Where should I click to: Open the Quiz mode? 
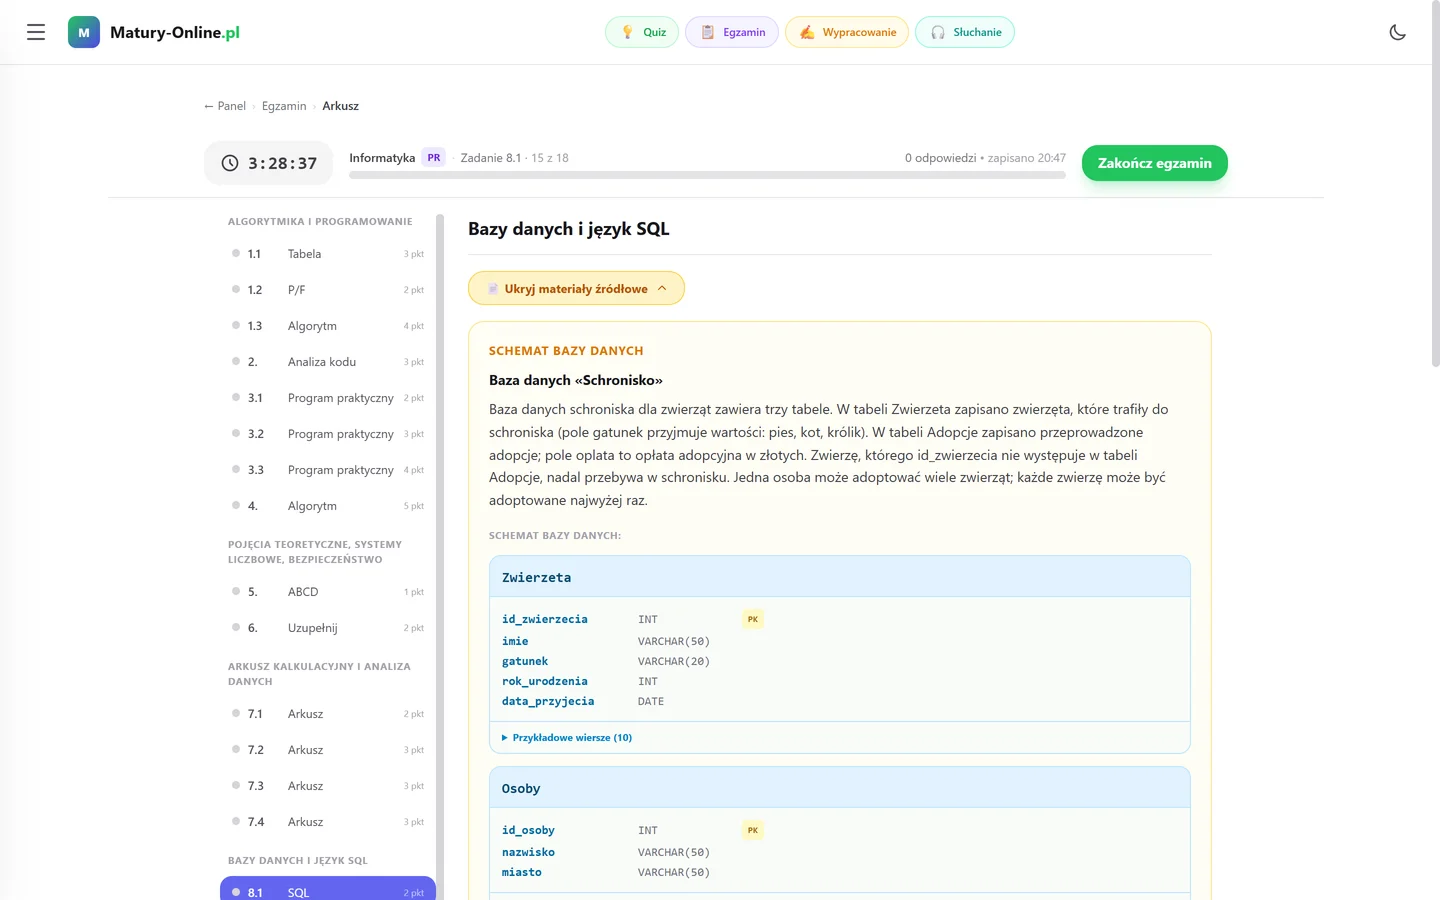[642, 32]
